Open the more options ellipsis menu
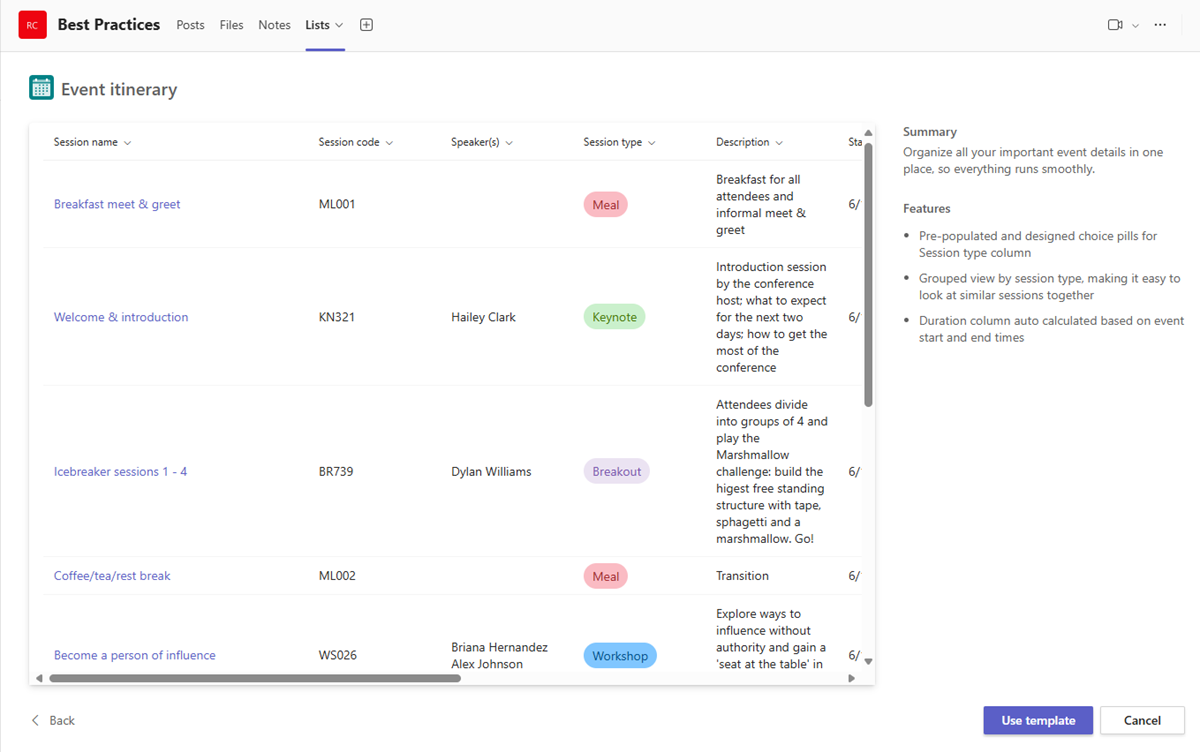Viewport: 1200px width, 752px height. (1160, 25)
